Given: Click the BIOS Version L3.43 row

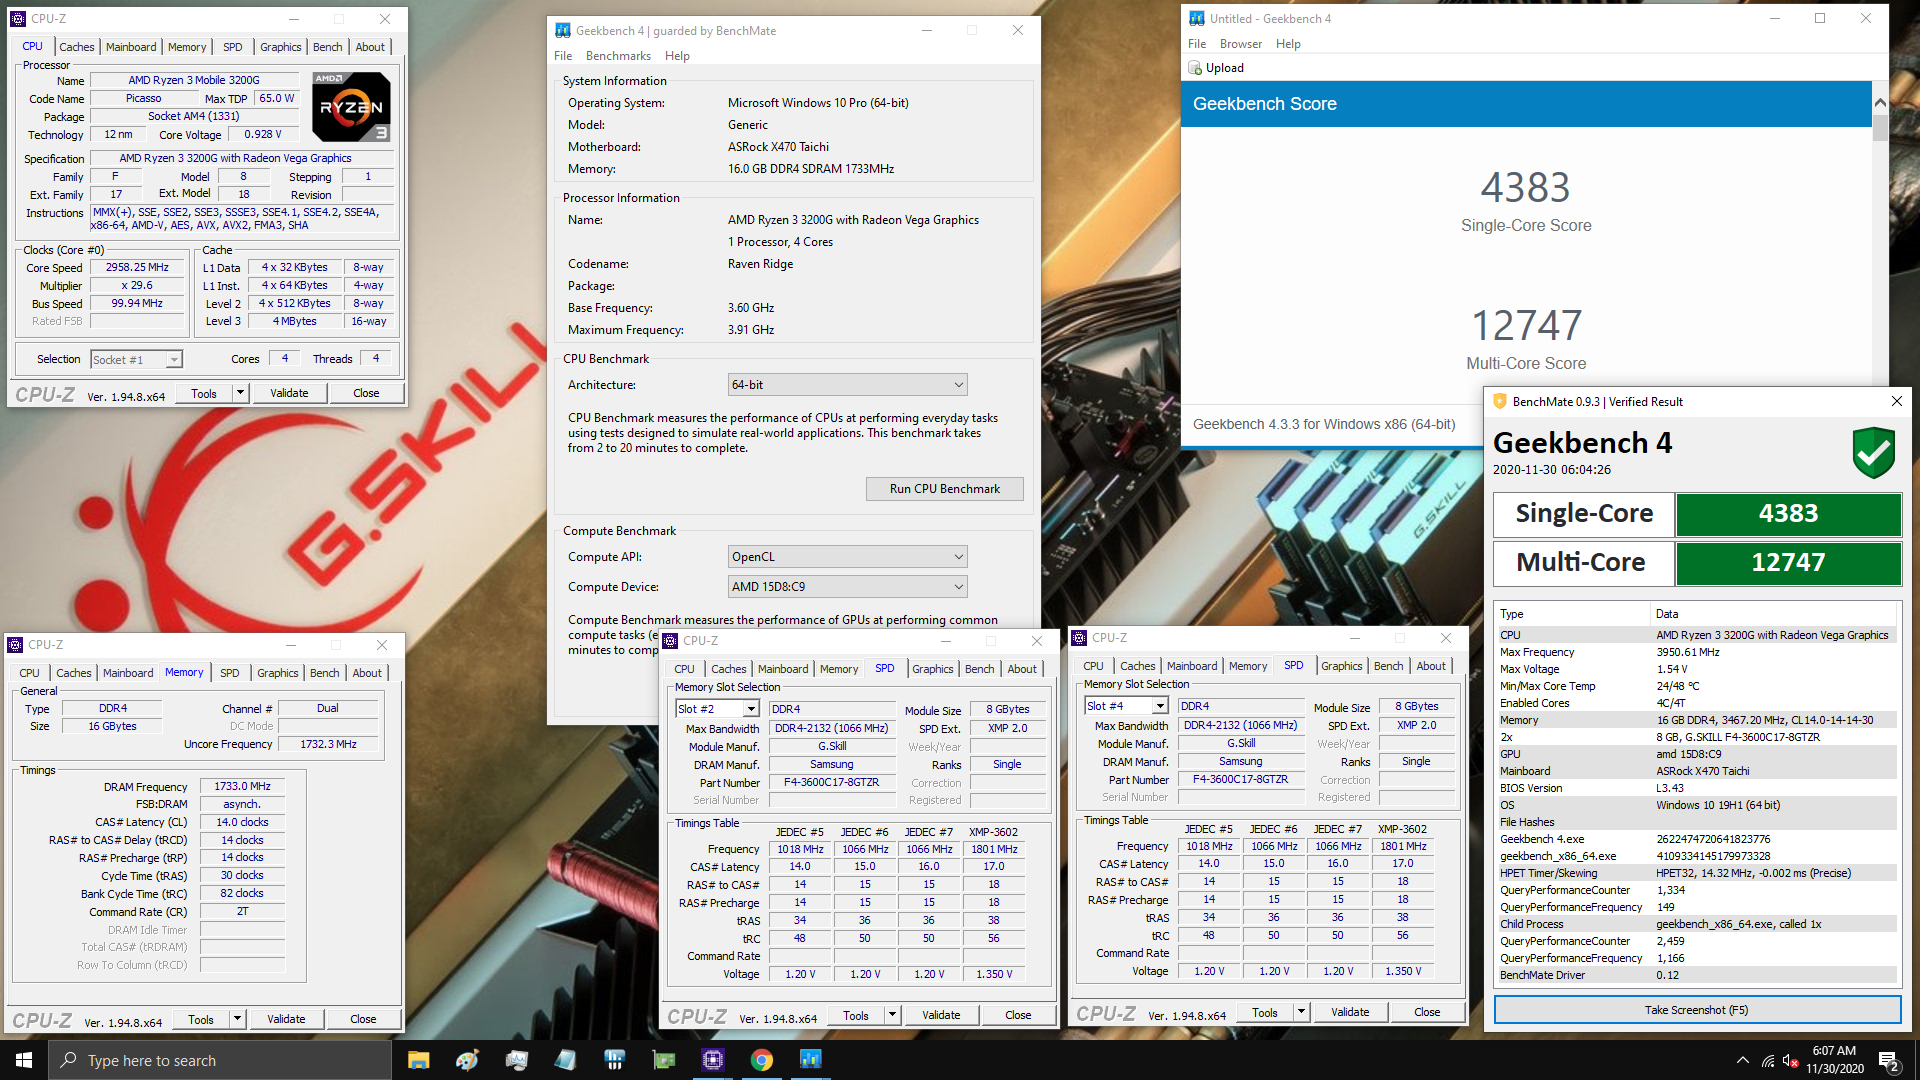Looking at the screenshot, I should pyautogui.click(x=1696, y=789).
